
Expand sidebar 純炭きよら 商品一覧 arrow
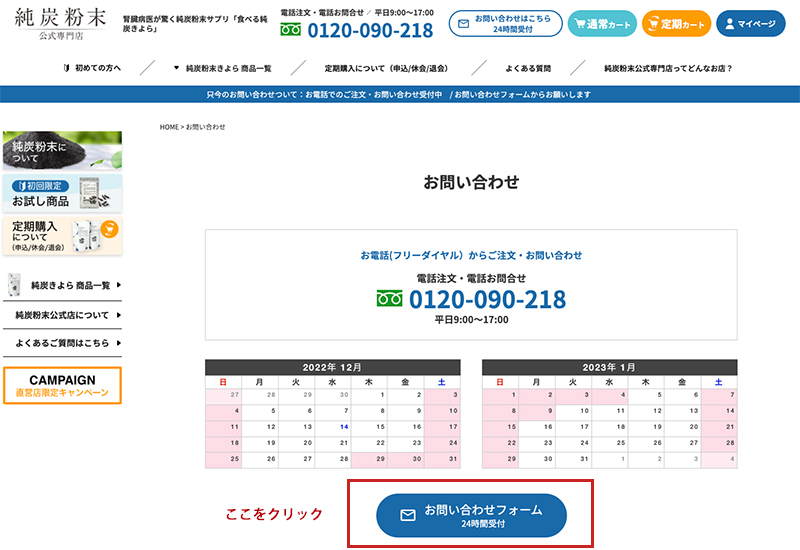tap(118, 285)
